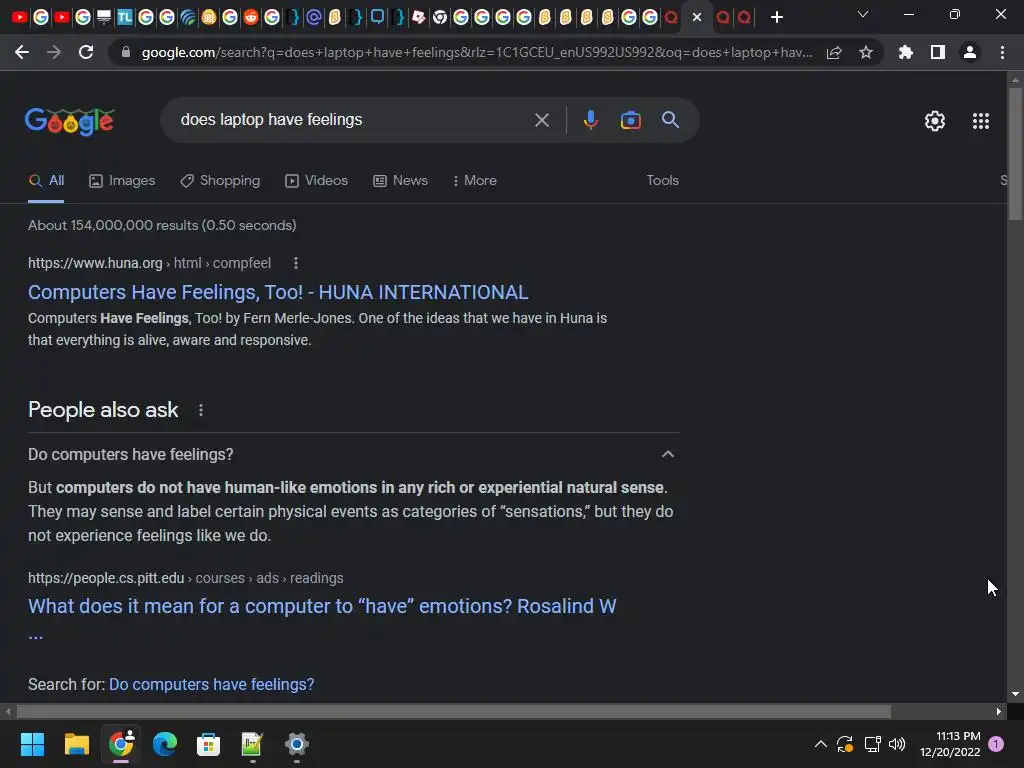Open the people.cs.pitt.edu breadcrumb
The height and width of the screenshot is (768, 1024).
(185, 578)
